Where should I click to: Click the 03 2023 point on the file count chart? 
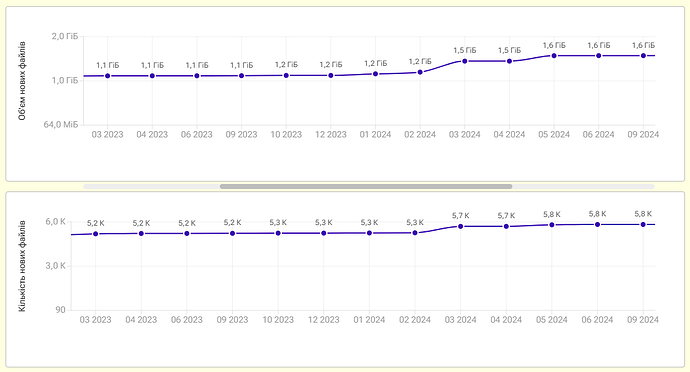tap(95, 234)
